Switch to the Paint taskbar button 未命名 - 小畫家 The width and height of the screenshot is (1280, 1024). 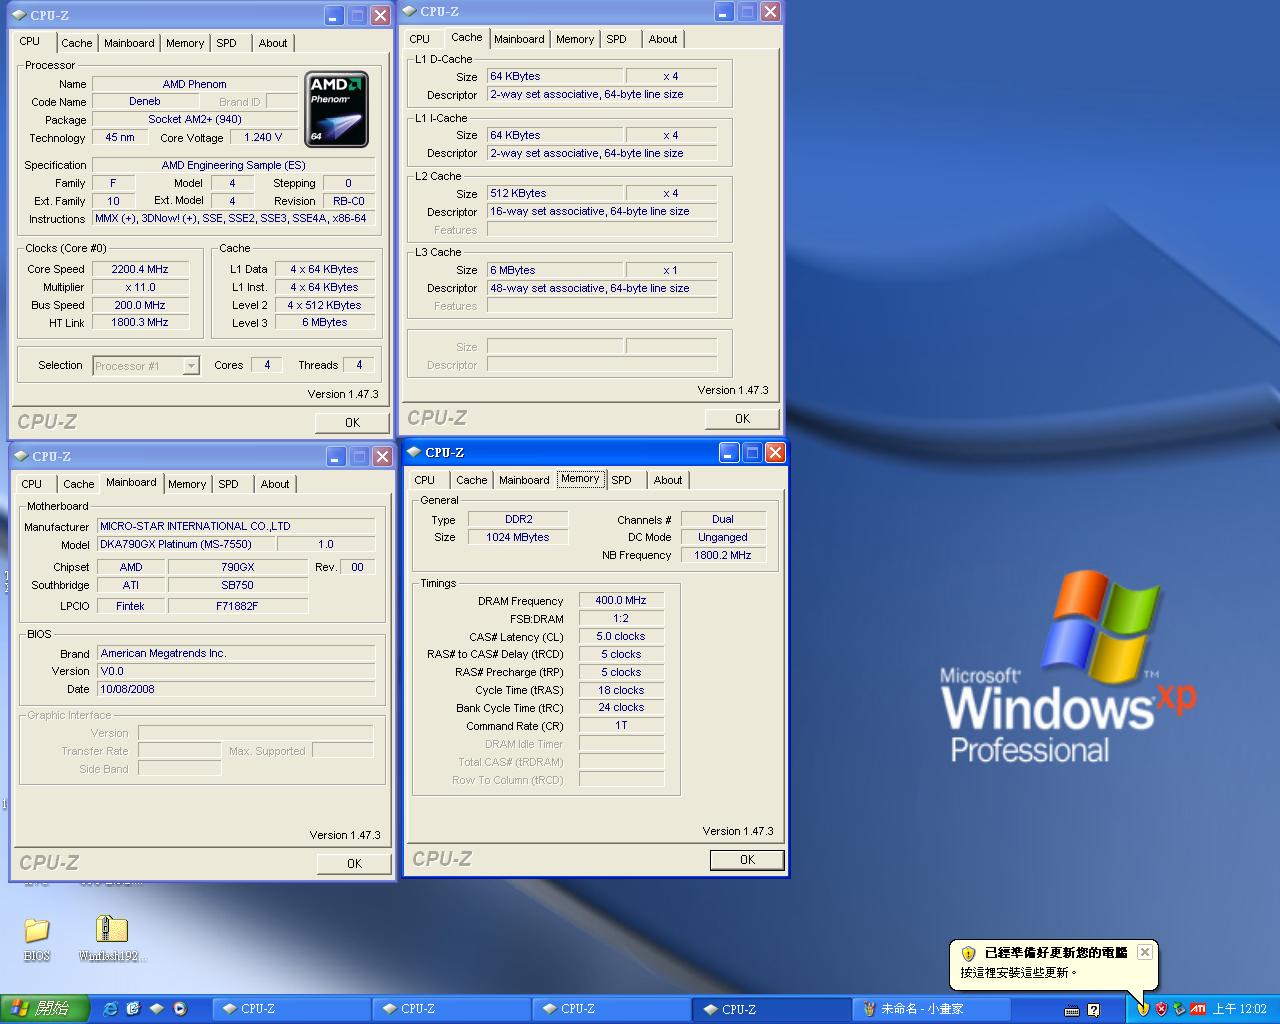click(932, 1009)
